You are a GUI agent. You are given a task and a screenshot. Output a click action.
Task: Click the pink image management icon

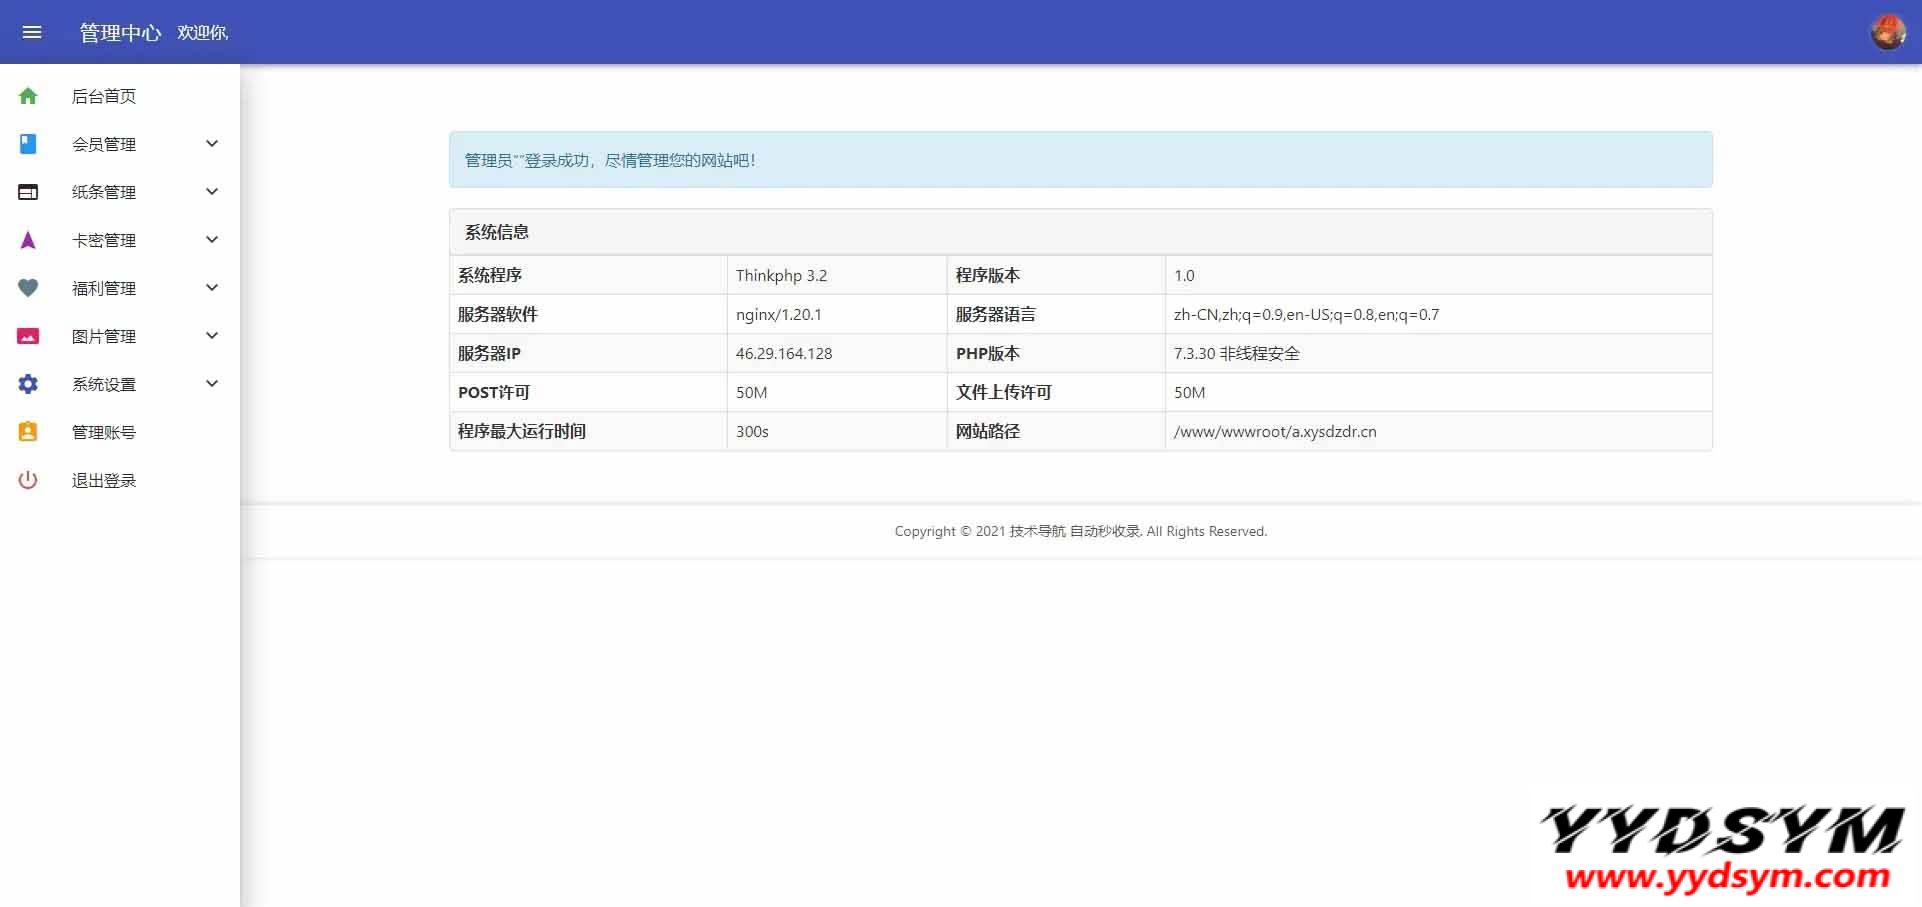[x=28, y=336]
